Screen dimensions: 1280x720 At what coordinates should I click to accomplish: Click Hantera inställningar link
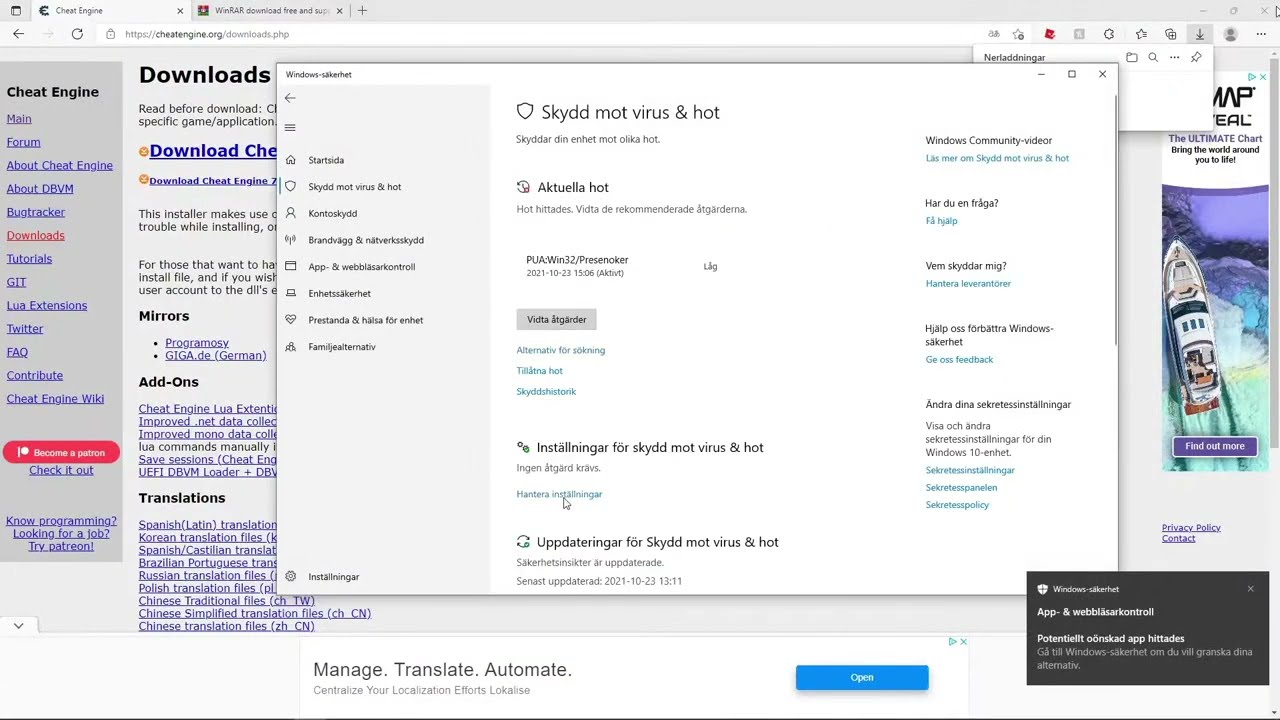(559, 494)
